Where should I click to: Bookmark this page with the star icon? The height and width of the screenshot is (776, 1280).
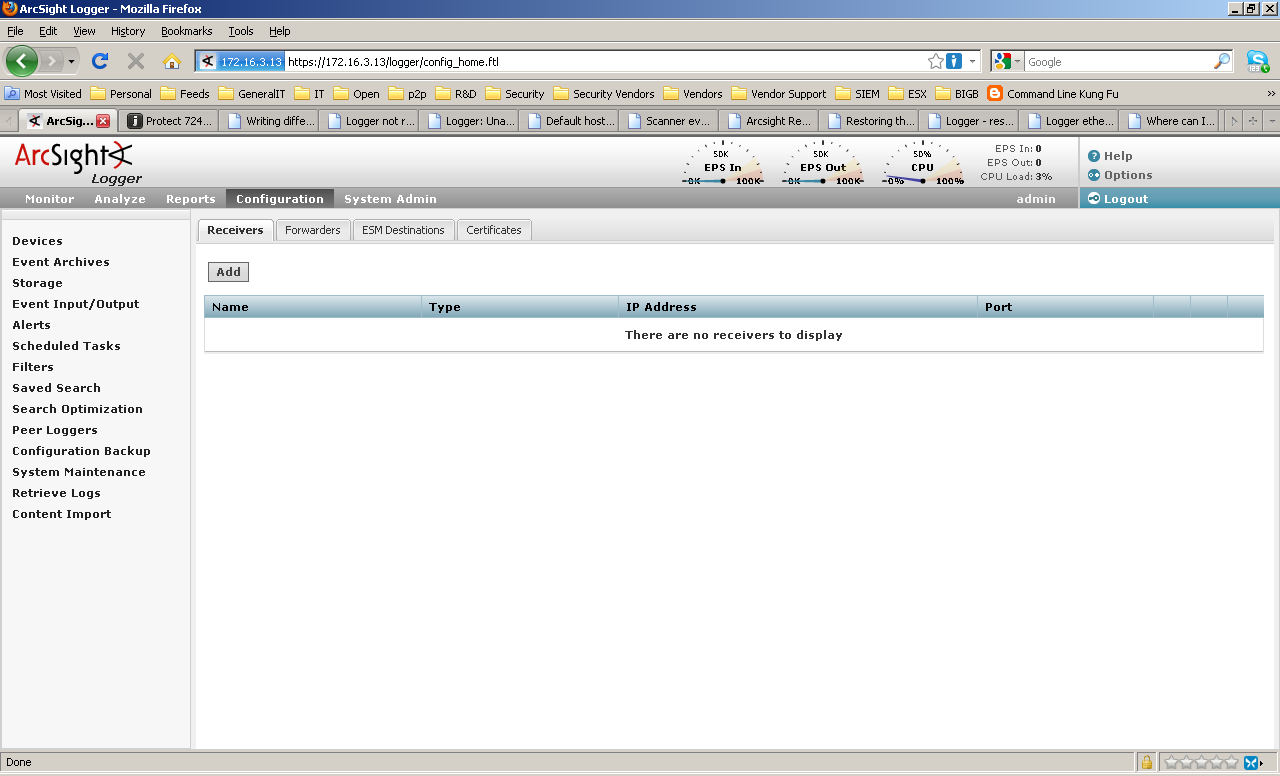click(x=935, y=61)
